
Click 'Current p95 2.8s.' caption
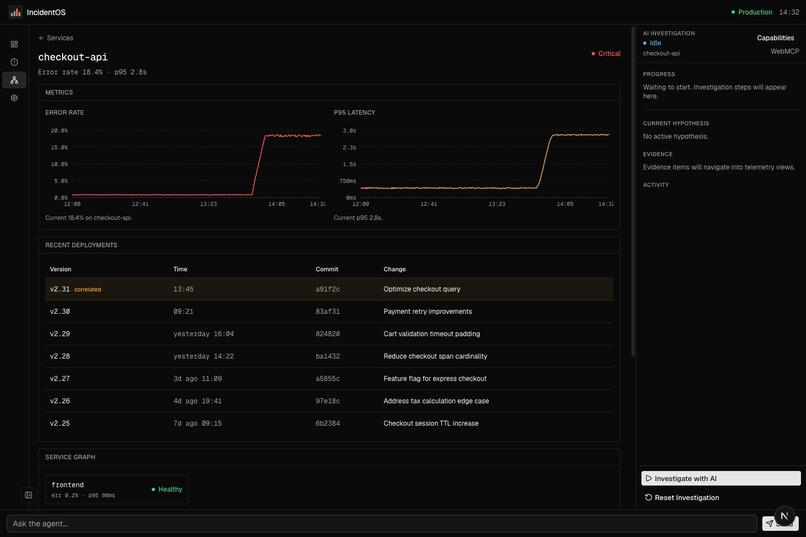click(x=358, y=218)
